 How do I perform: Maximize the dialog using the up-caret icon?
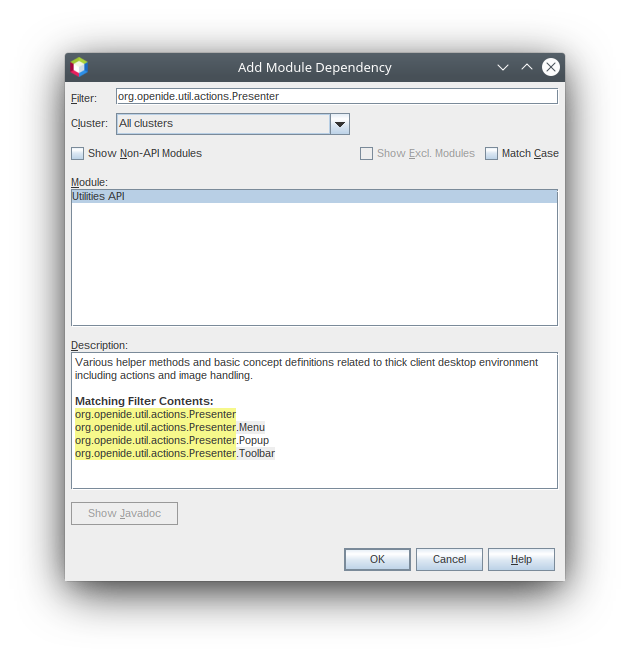527,67
